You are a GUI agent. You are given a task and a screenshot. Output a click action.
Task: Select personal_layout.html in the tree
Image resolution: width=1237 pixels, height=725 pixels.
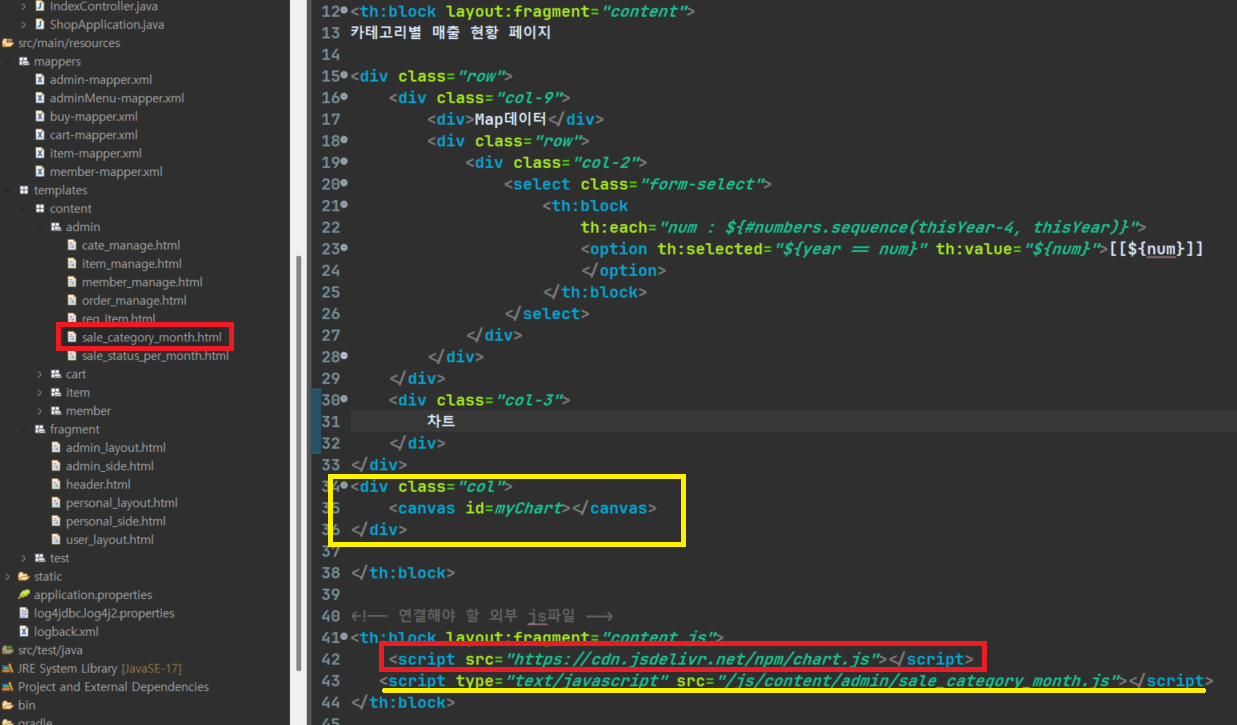coord(122,503)
